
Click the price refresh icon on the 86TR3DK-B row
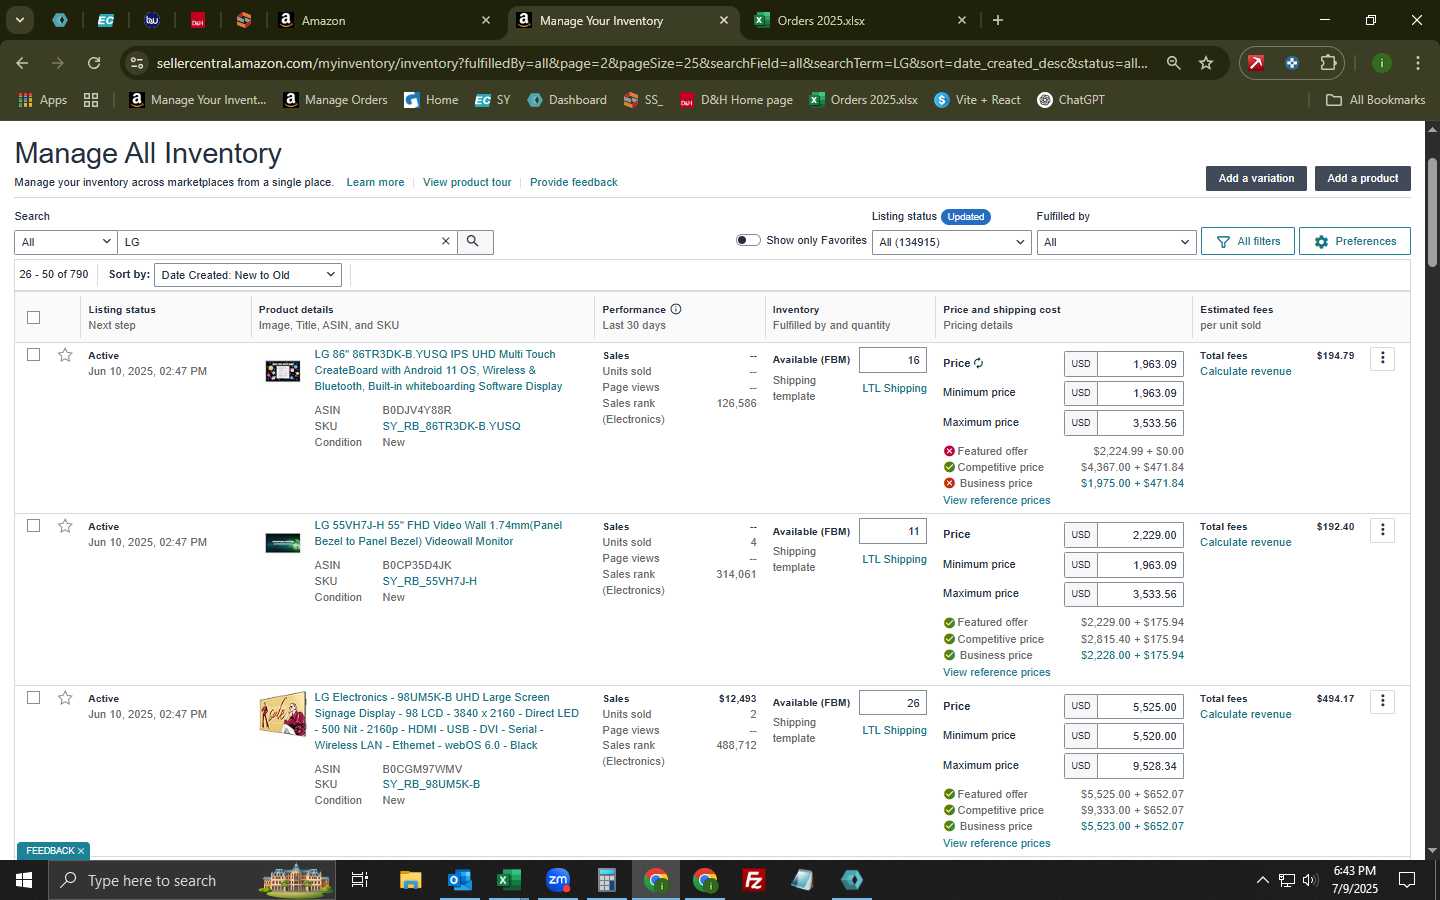pyautogui.click(x=979, y=363)
